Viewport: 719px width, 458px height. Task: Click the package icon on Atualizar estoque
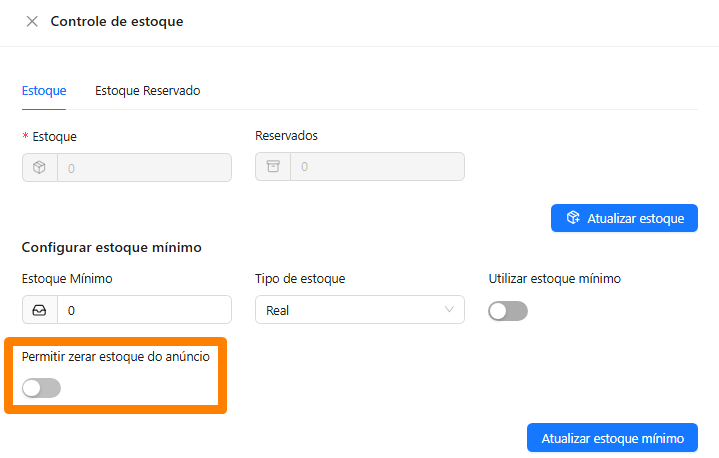click(x=573, y=218)
